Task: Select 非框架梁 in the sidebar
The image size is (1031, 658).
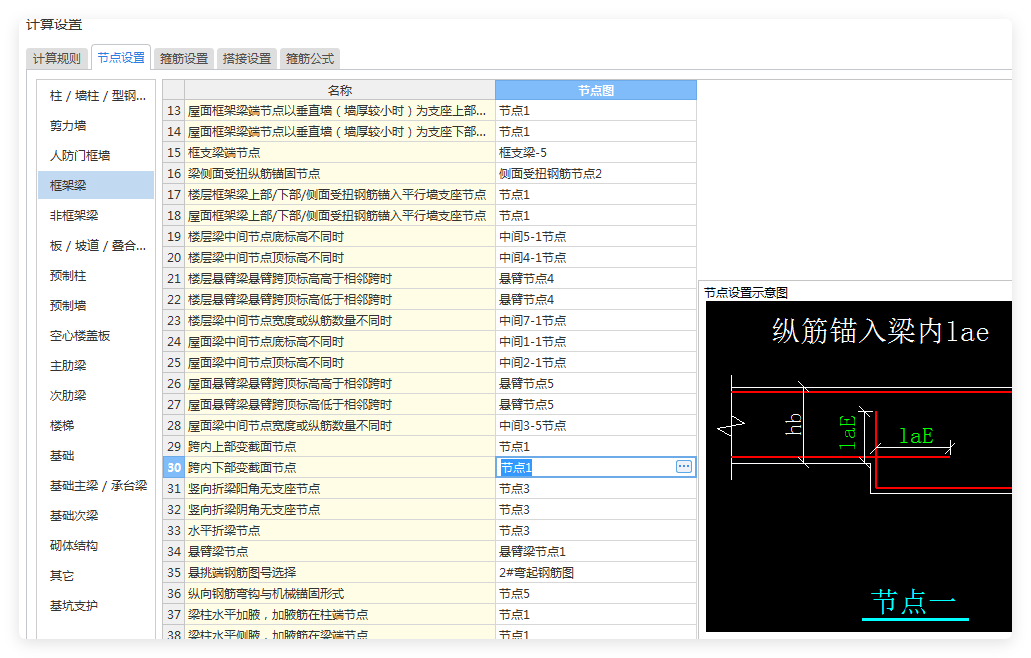Action: pos(96,216)
